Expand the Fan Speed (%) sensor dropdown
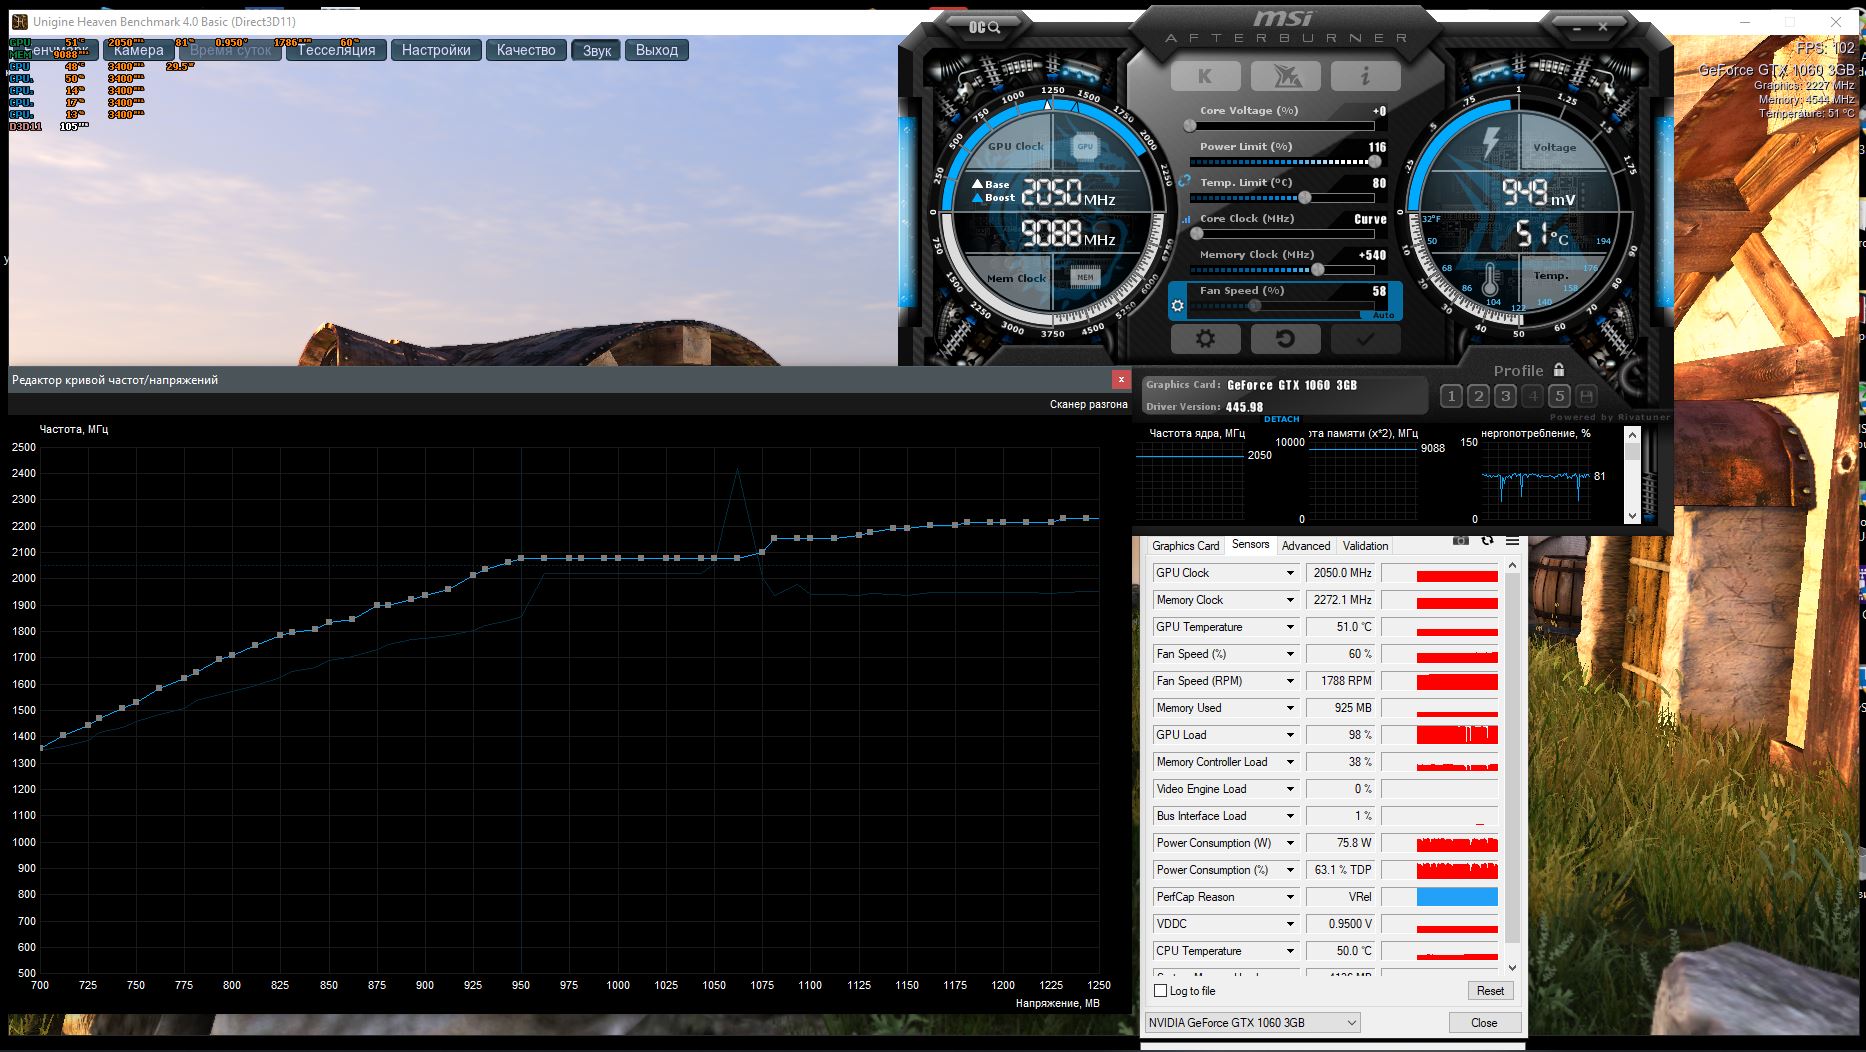Screen dimensions: 1866x1052 [1290, 654]
